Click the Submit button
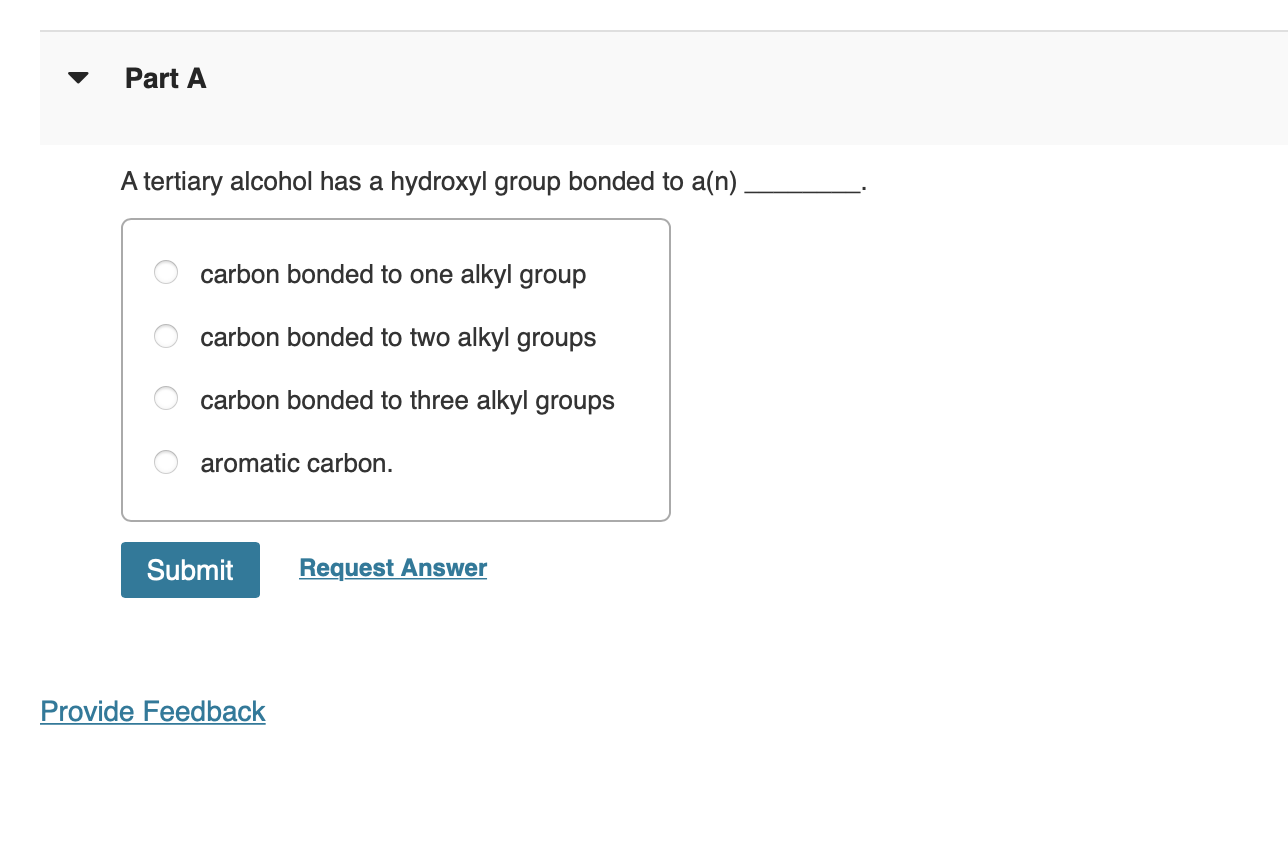This screenshot has width=1288, height=850. 190,569
